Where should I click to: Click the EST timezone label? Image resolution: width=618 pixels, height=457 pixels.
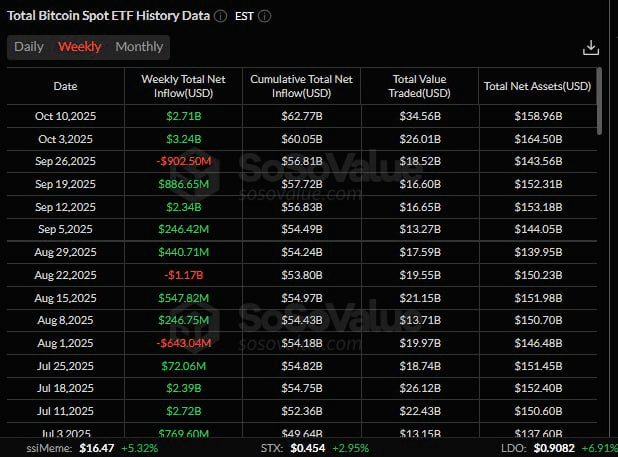point(244,17)
